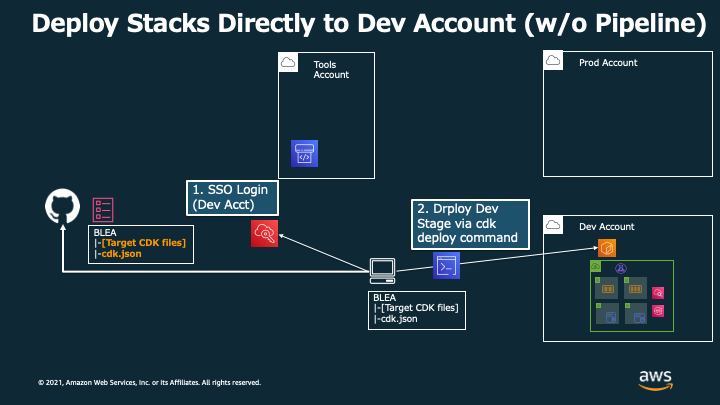Click the upper pink cloud-magnifier monitoring icon
This screenshot has height=405, width=720.
[x=658, y=293]
